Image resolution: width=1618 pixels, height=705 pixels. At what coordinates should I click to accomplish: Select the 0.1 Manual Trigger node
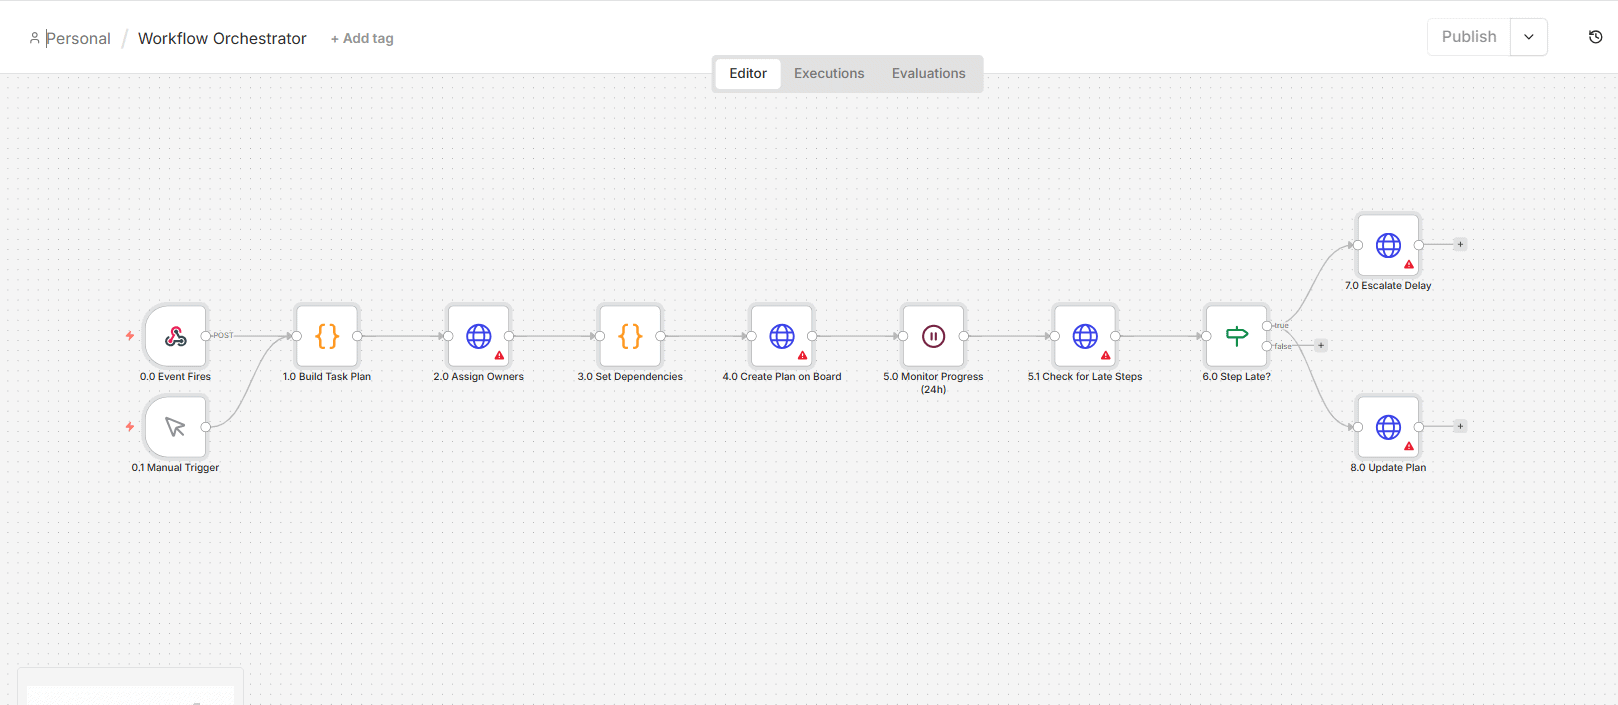coord(175,427)
